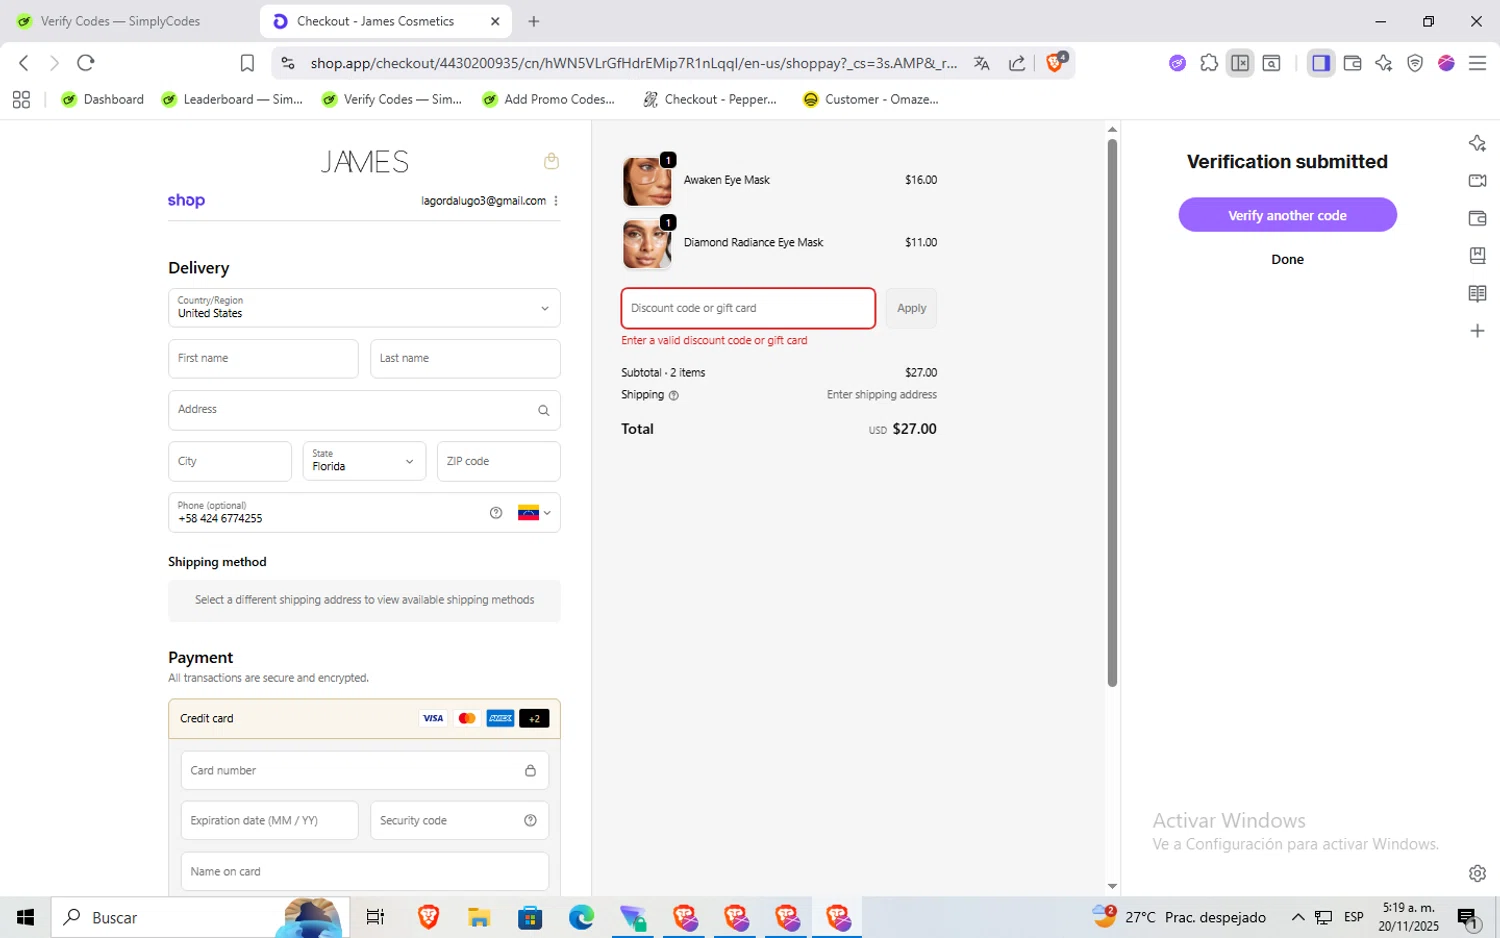Click the shop logo link

(x=186, y=201)
